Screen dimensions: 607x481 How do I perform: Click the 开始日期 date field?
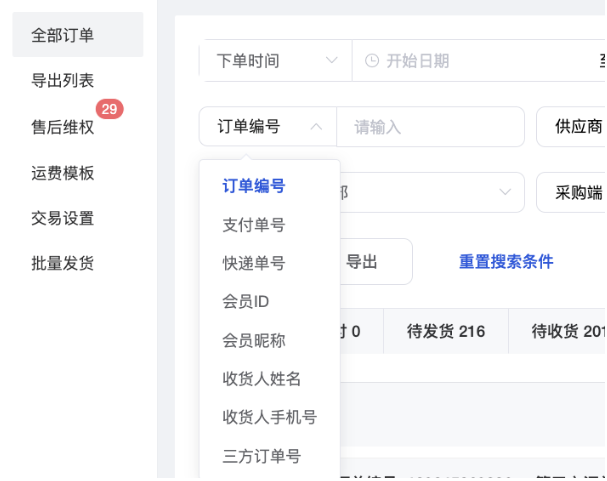pos(450,61)
